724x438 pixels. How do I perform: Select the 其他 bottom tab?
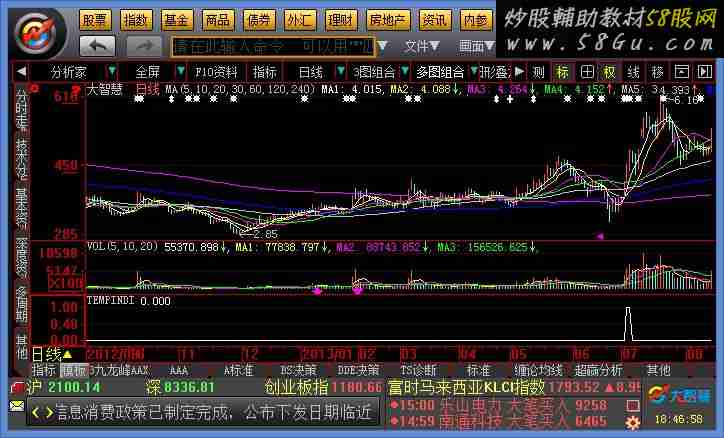pyautogui.click(x=658, y=370)
